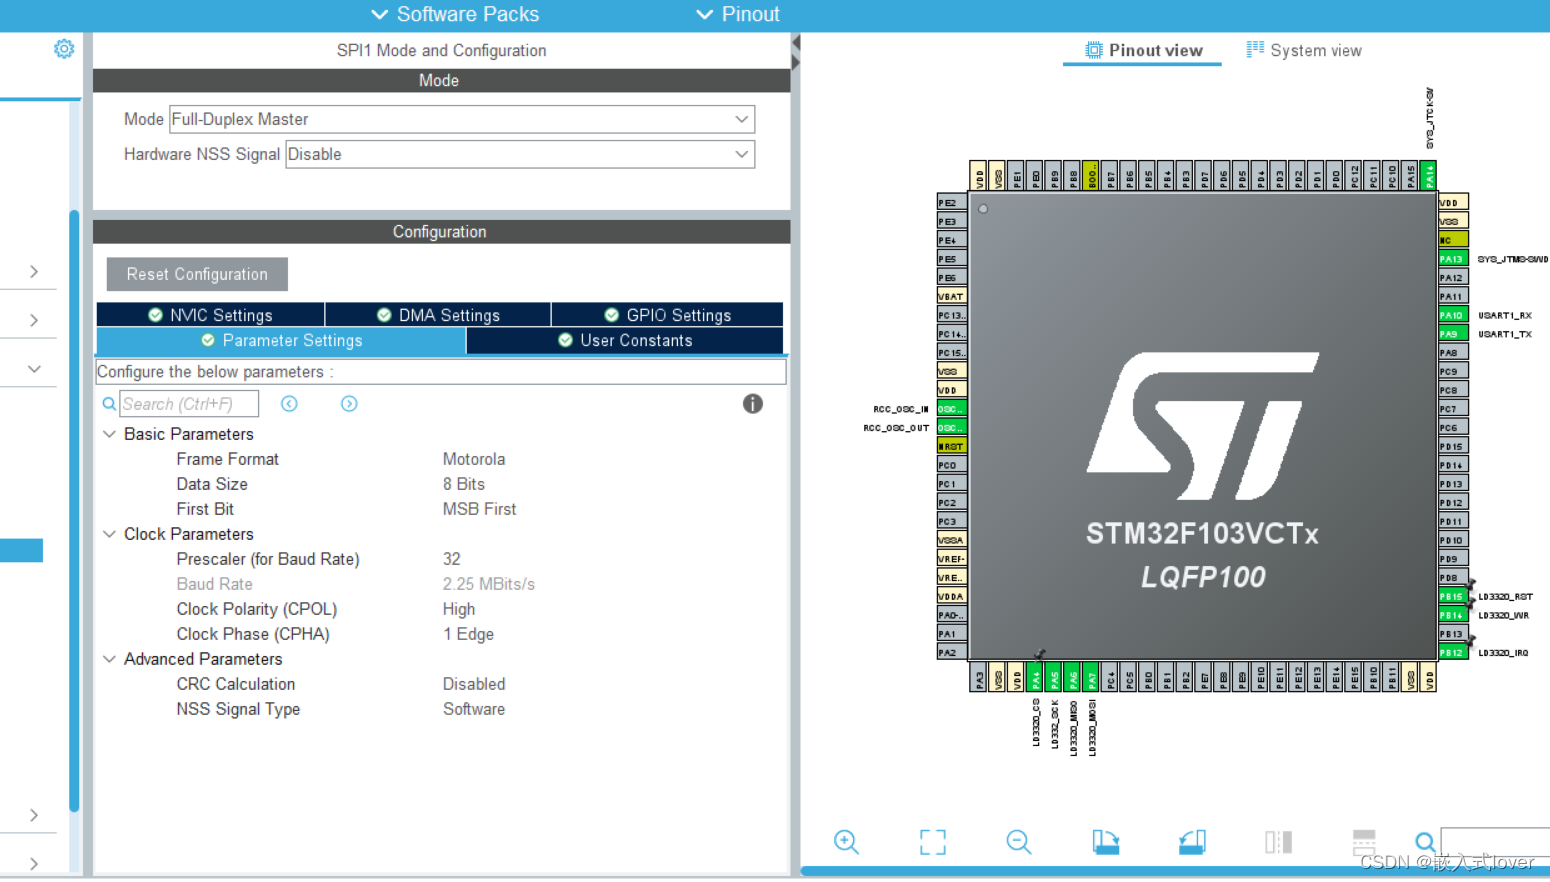Click NSS Signal Type value Software

[474, 709]
